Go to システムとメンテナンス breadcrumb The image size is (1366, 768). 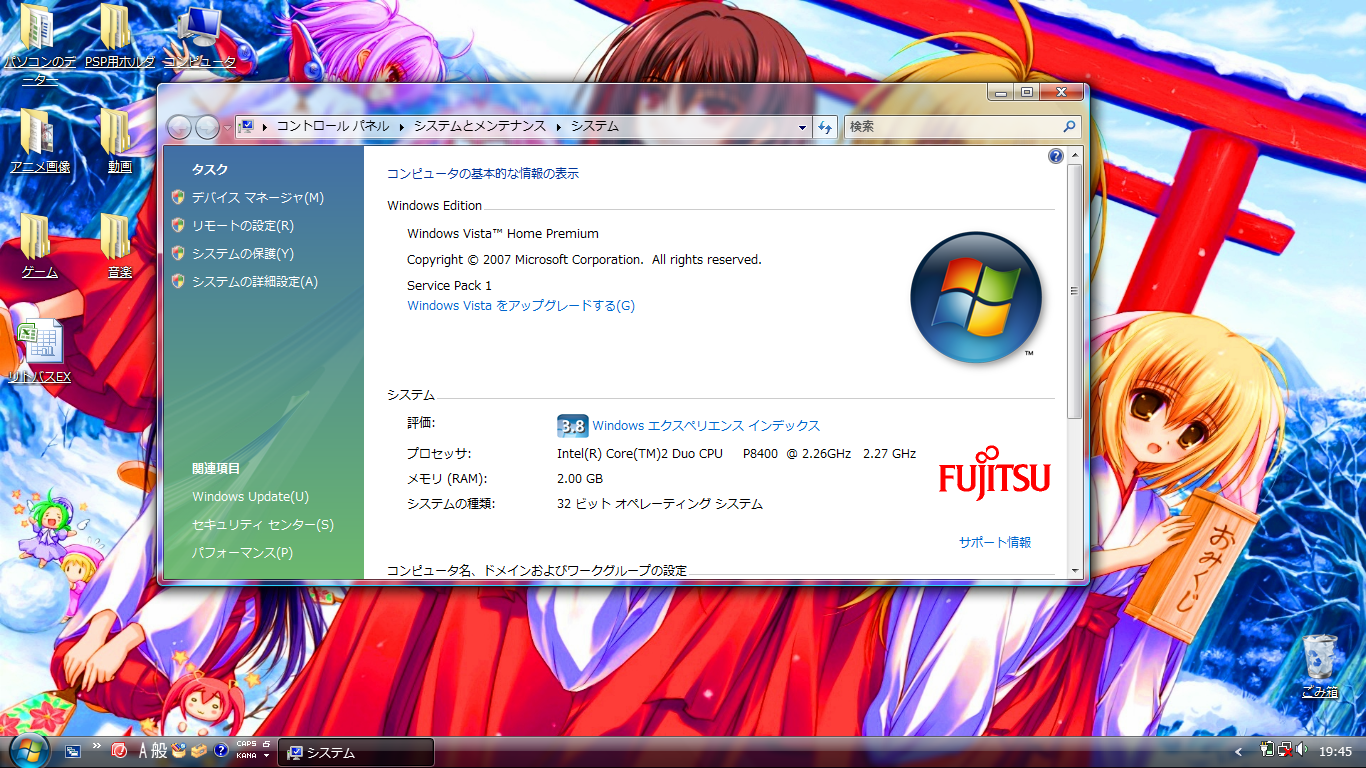(480, 127)
